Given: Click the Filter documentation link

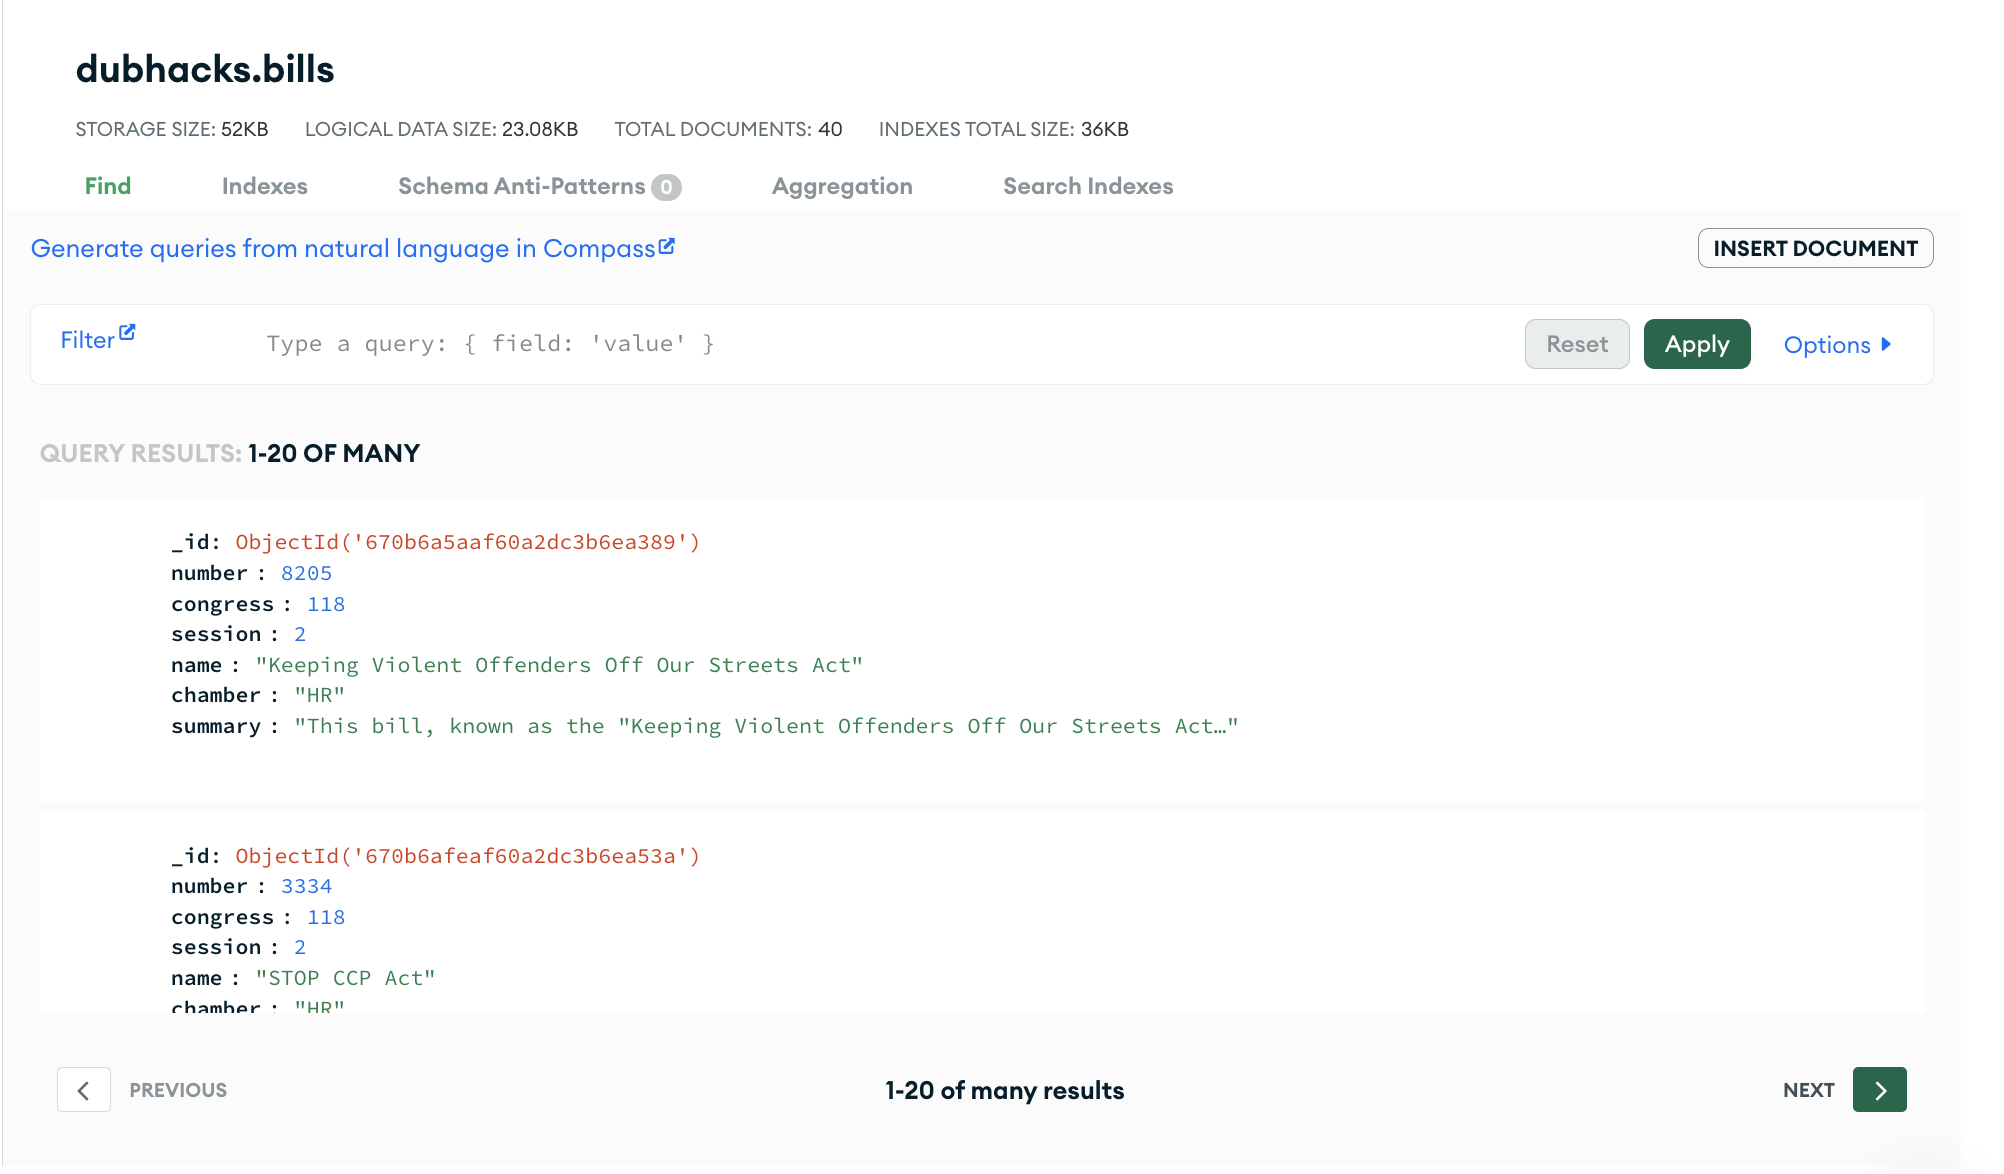Looking at the screenshot, I should (x=87, y=340).
